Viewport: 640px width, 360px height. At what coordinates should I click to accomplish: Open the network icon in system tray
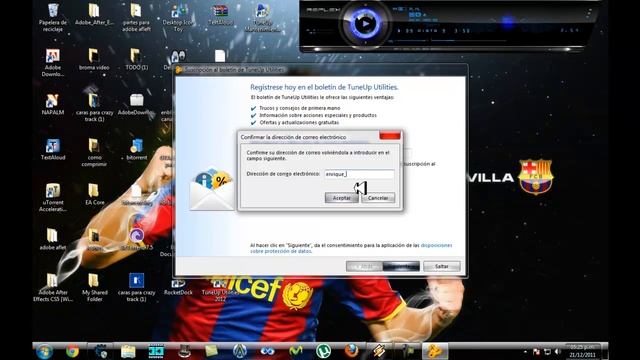coord(547,352)
